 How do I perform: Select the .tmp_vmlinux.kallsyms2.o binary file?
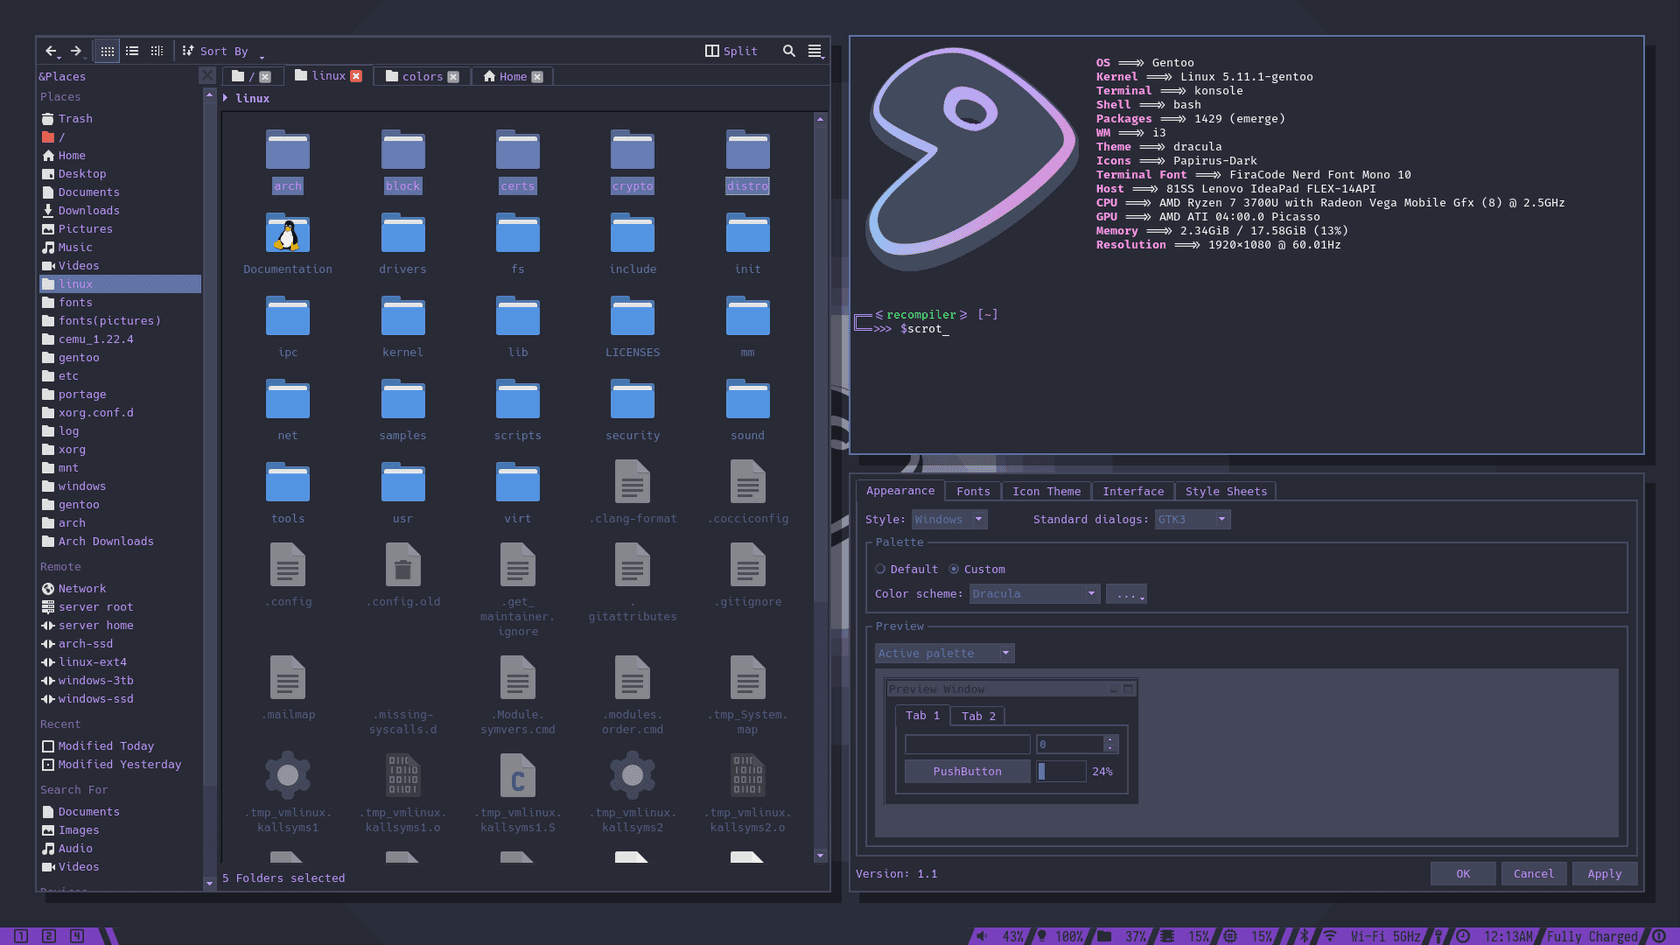pos(748,792)
